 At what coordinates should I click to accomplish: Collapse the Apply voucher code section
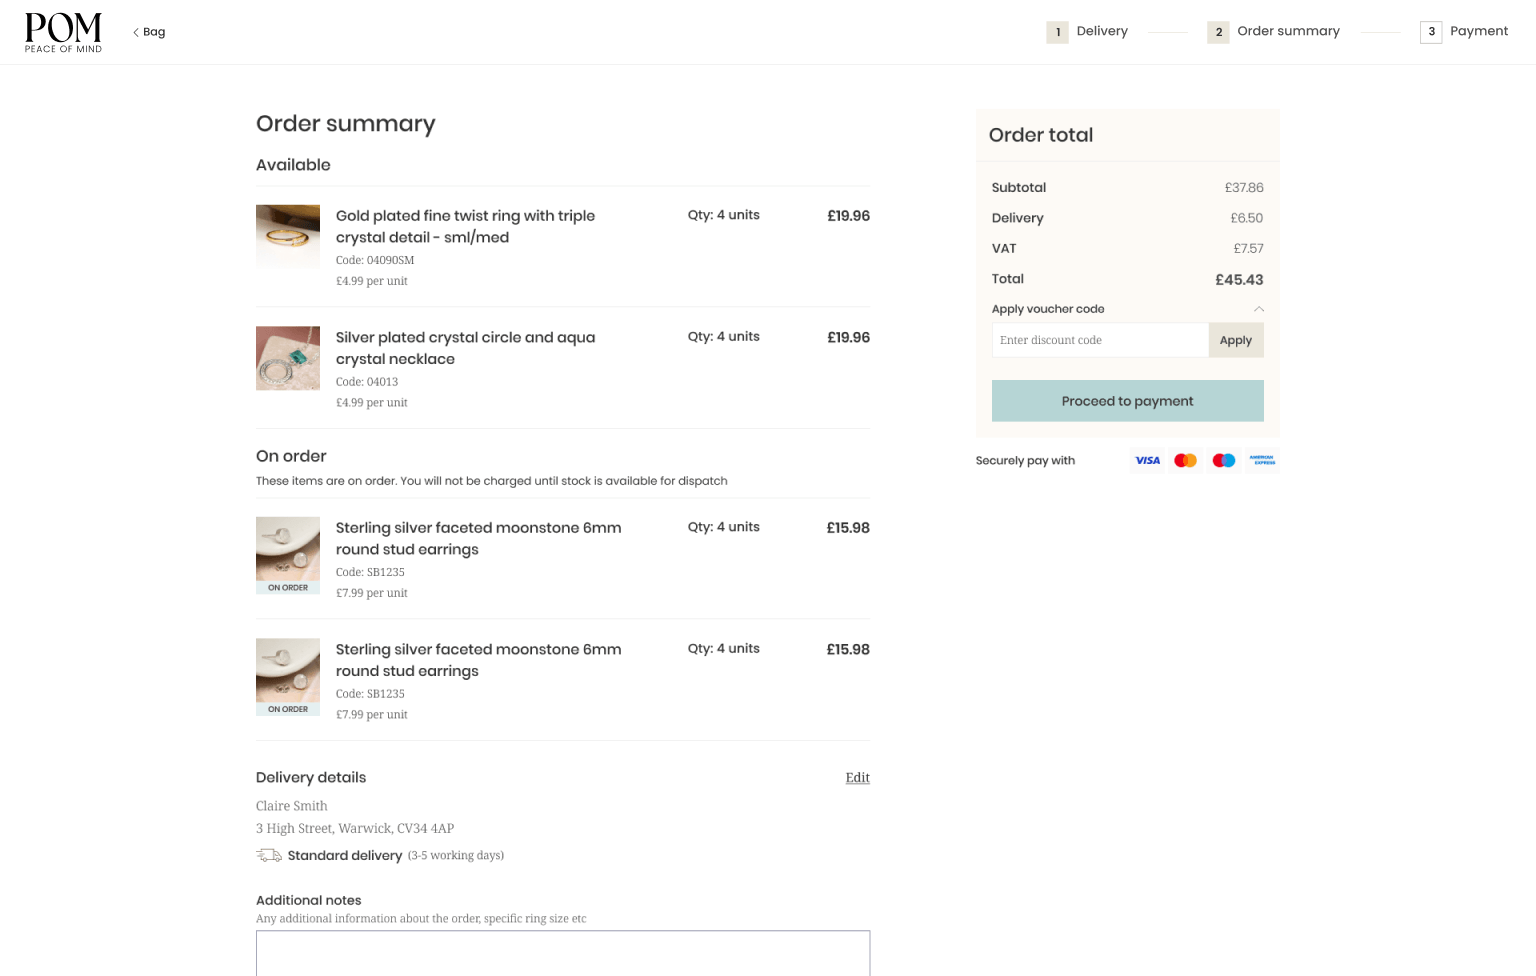pos(1258,309)
